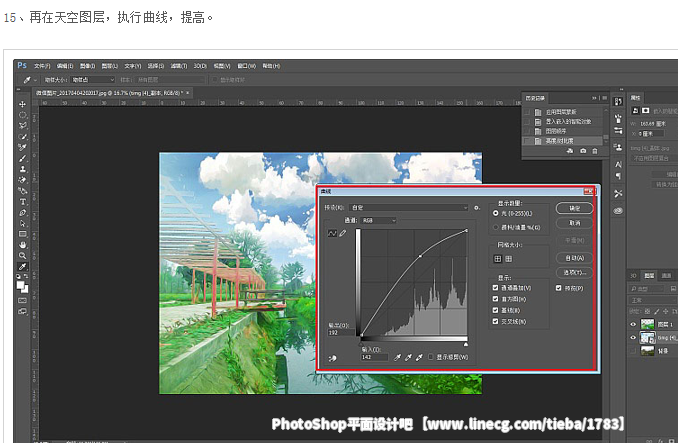Pick the gray point eyedropper in Curves
The height and width of the screenshot is (443, 680).
(408, 357)
